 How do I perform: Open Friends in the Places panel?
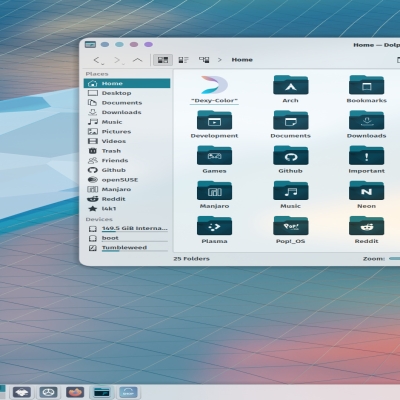click(x=127, y=161)
